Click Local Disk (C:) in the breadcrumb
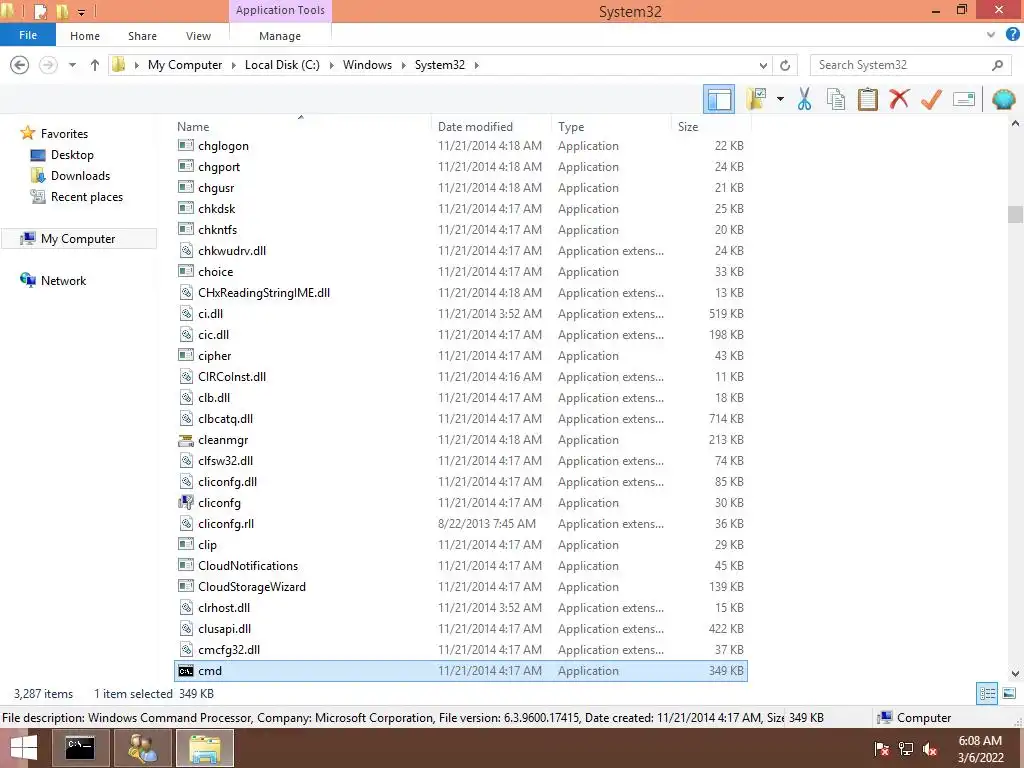This screenshot has height=768, width=1024. point(282,65)
